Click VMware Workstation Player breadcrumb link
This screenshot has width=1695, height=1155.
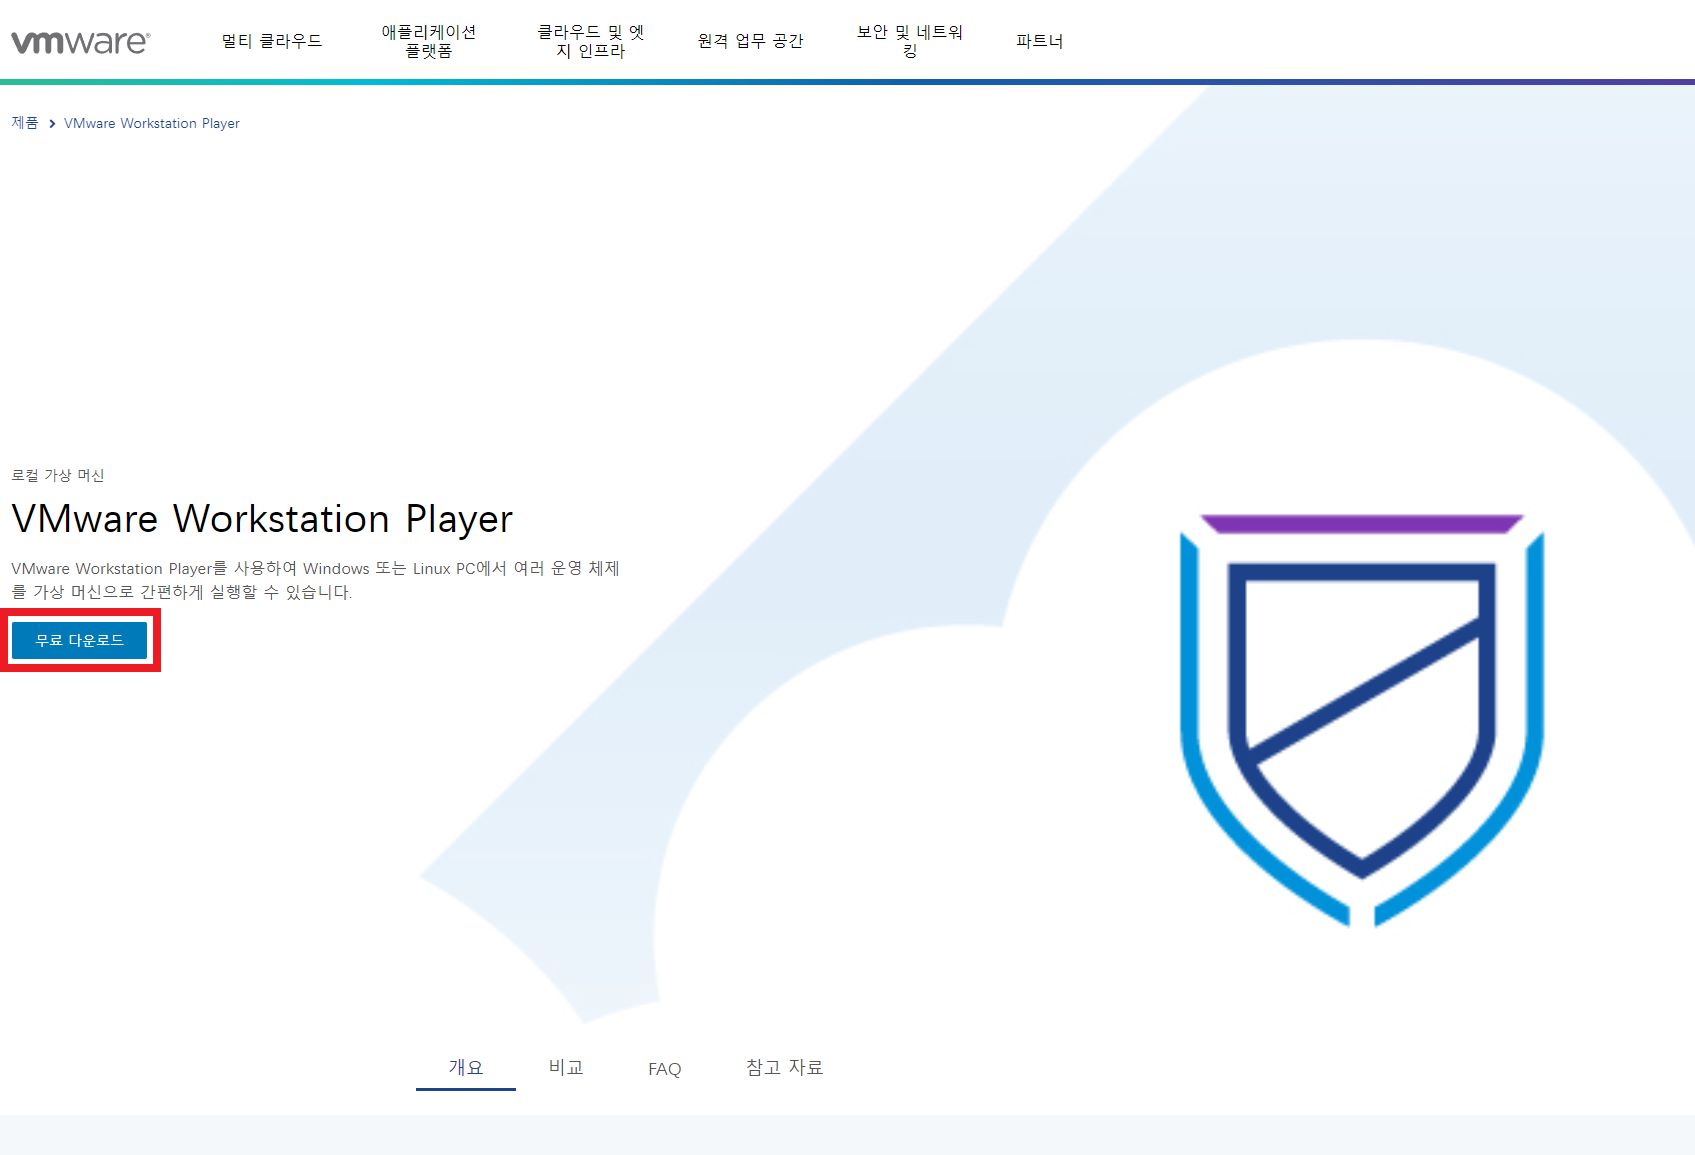(152, 123)
